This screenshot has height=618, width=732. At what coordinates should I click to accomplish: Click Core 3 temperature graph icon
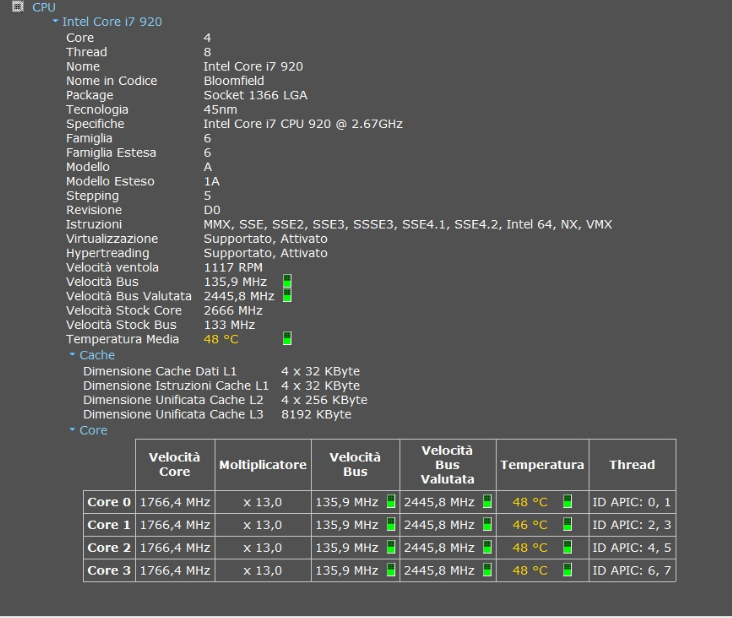click(x=568, y=570)
